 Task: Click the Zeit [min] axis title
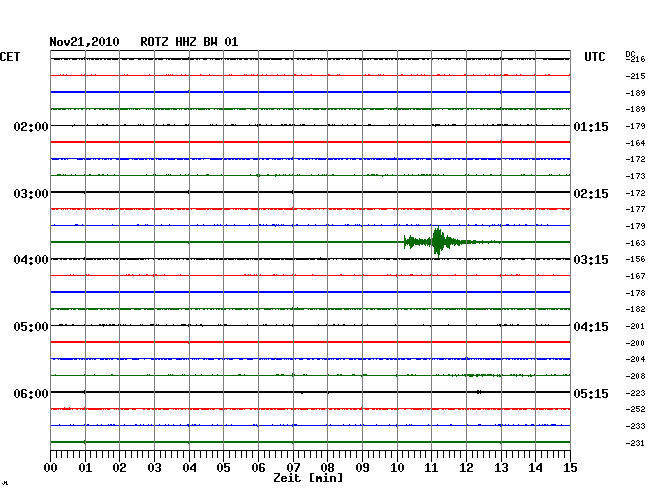(x=308, y=478)
